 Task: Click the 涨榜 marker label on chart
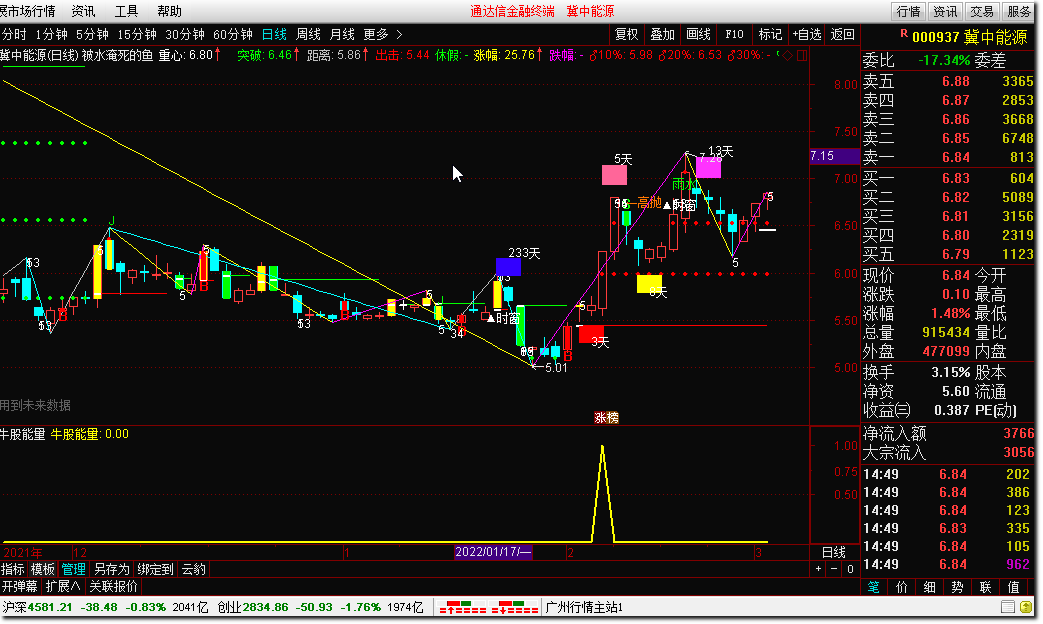pos(606,417)
